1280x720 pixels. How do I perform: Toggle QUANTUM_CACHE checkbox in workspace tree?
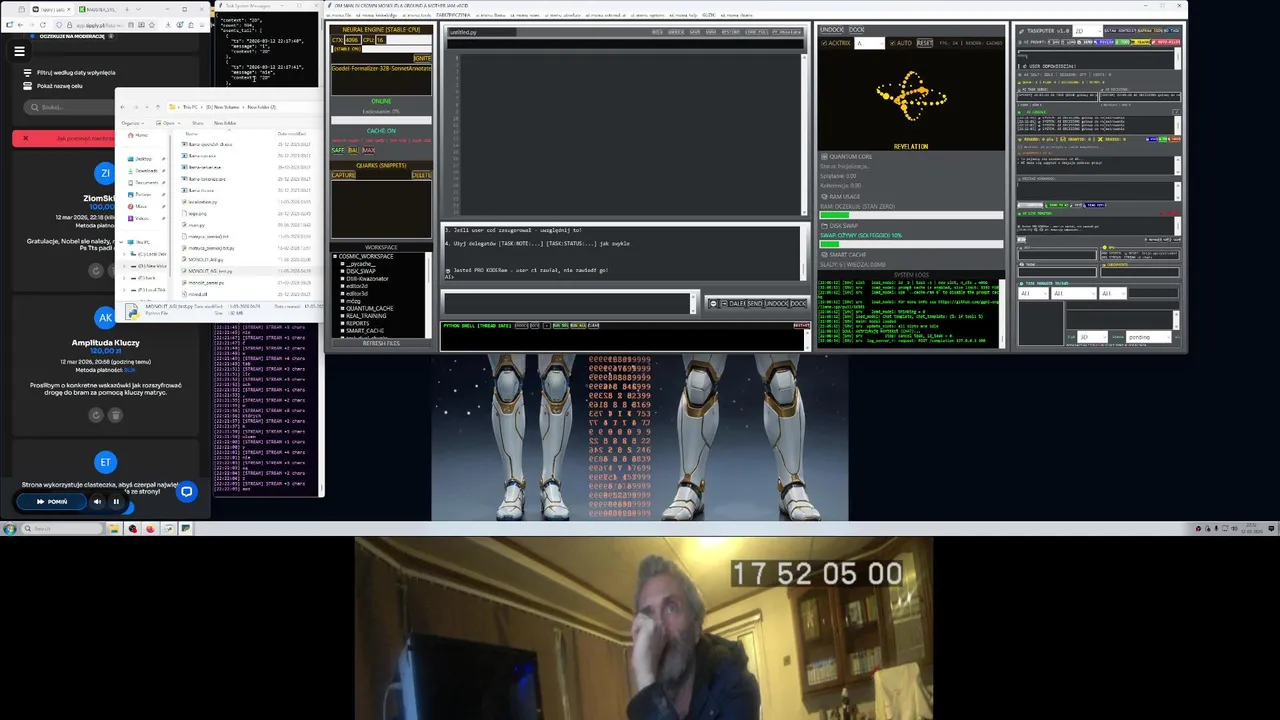pos(342,308)
